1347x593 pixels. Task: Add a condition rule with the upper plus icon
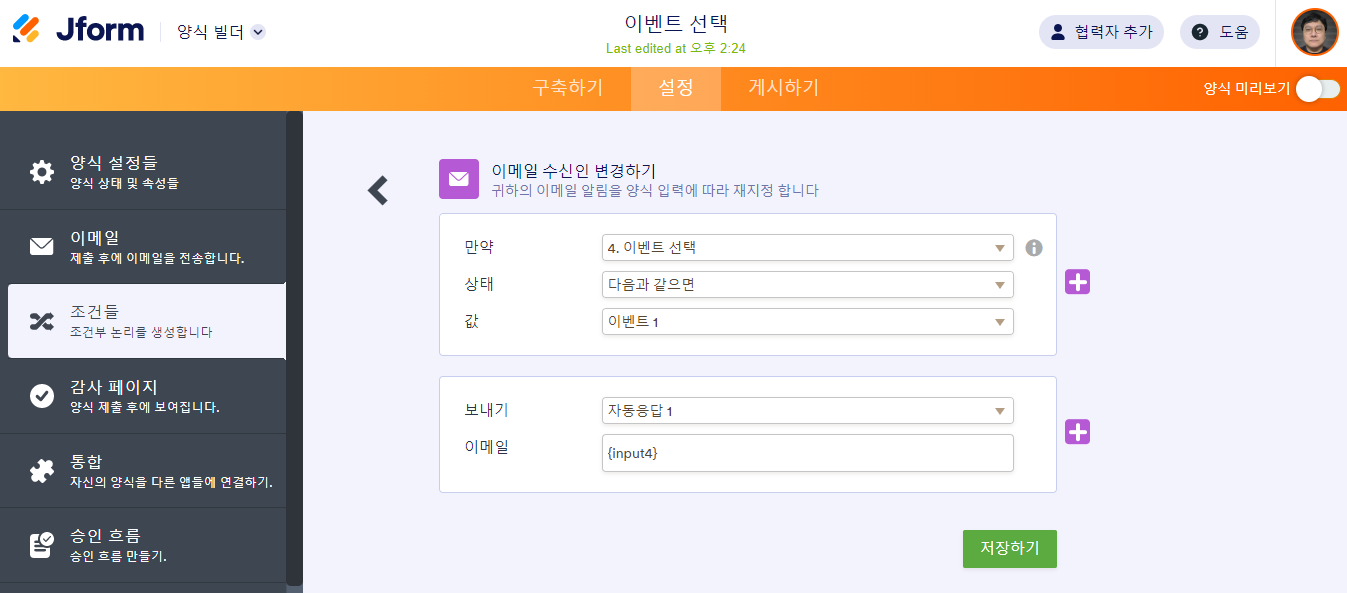(x=1077, y=282)
